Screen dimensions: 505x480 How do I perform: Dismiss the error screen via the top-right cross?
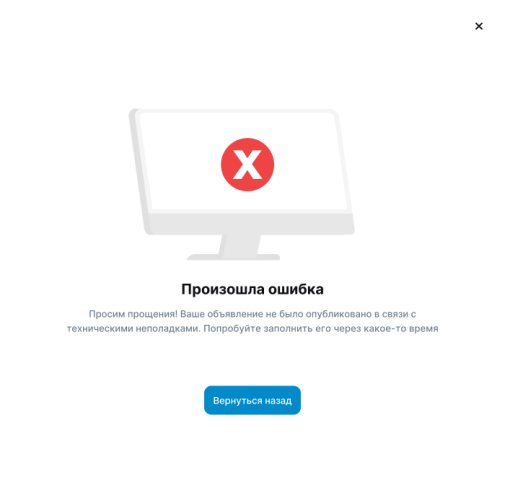click(x=479, y=26)
